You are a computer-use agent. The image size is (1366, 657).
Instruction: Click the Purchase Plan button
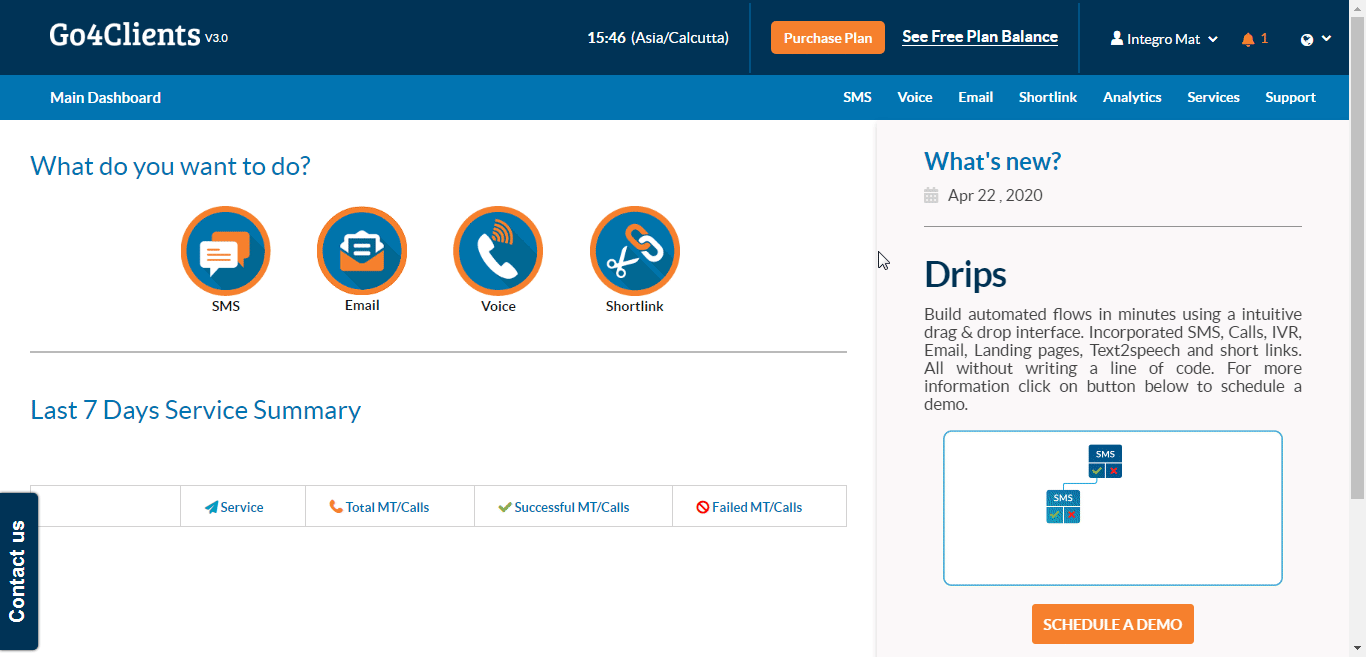pos(828,38)
